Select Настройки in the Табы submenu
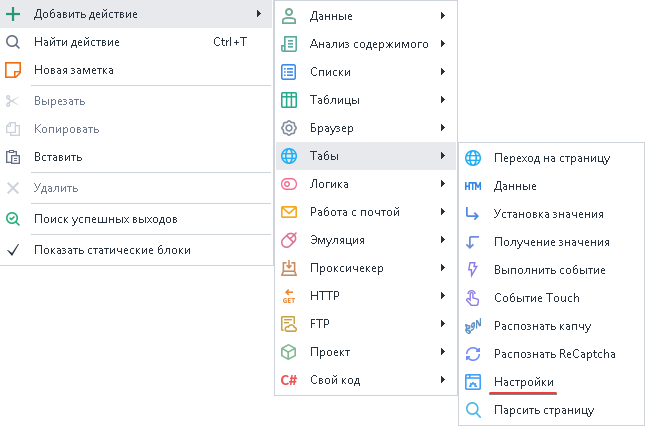 pyautogui.click(x=523, y=382)
